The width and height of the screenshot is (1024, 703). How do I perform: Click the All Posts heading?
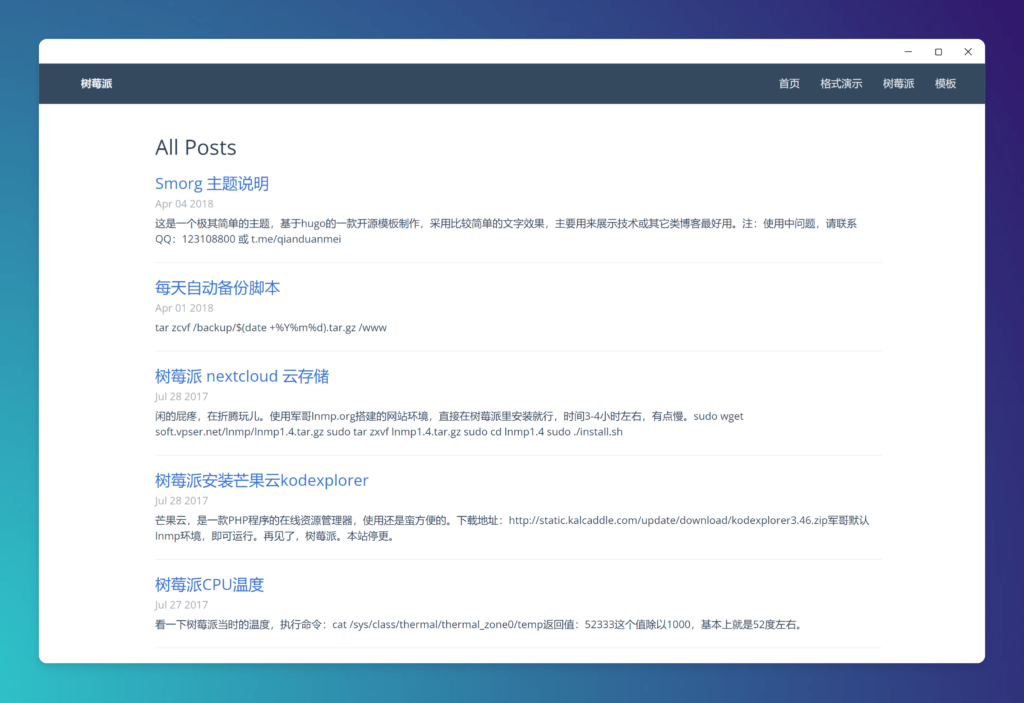coord(196,147)
